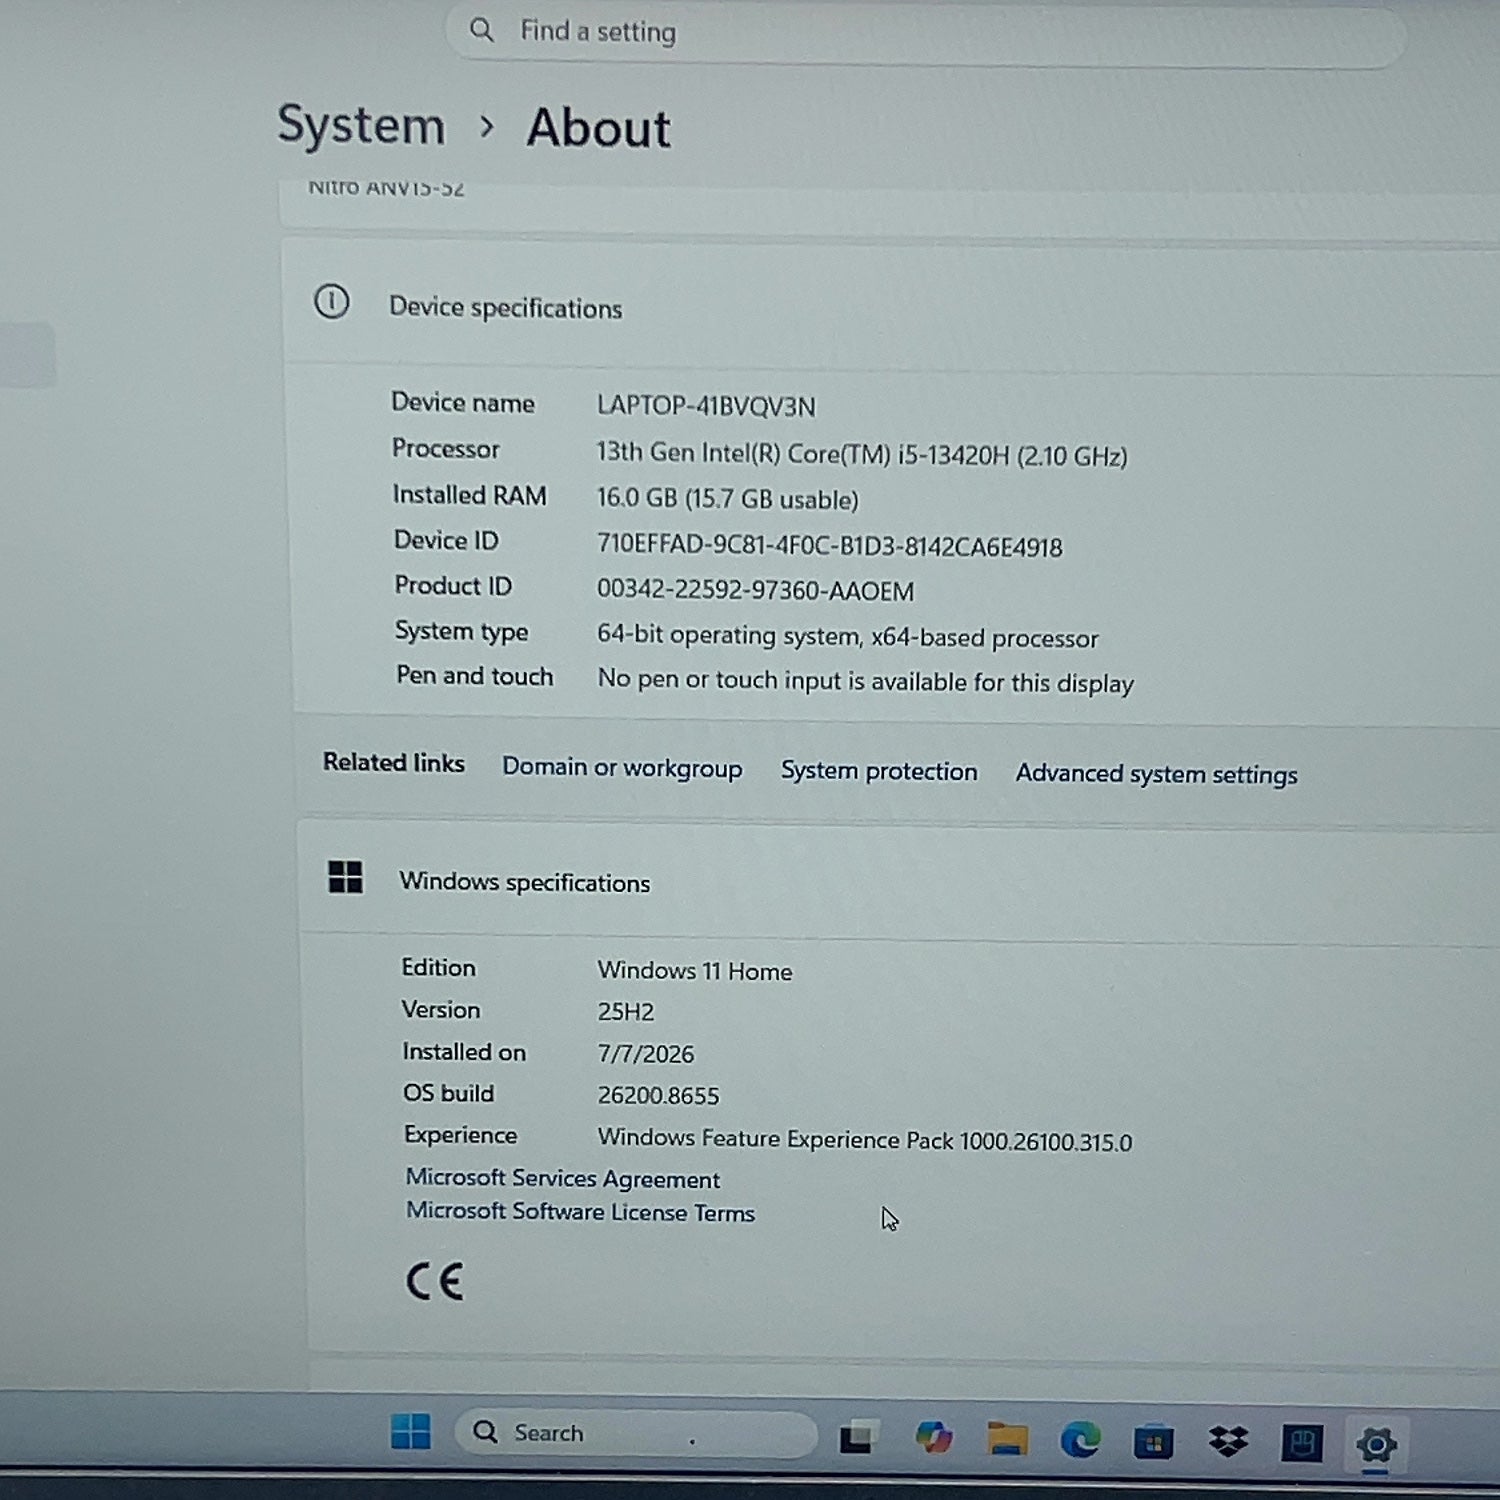Select the 16.0 GB installed RAM value
Viewport: 1500px width, 1500px height.
click(x=727, y=499)
